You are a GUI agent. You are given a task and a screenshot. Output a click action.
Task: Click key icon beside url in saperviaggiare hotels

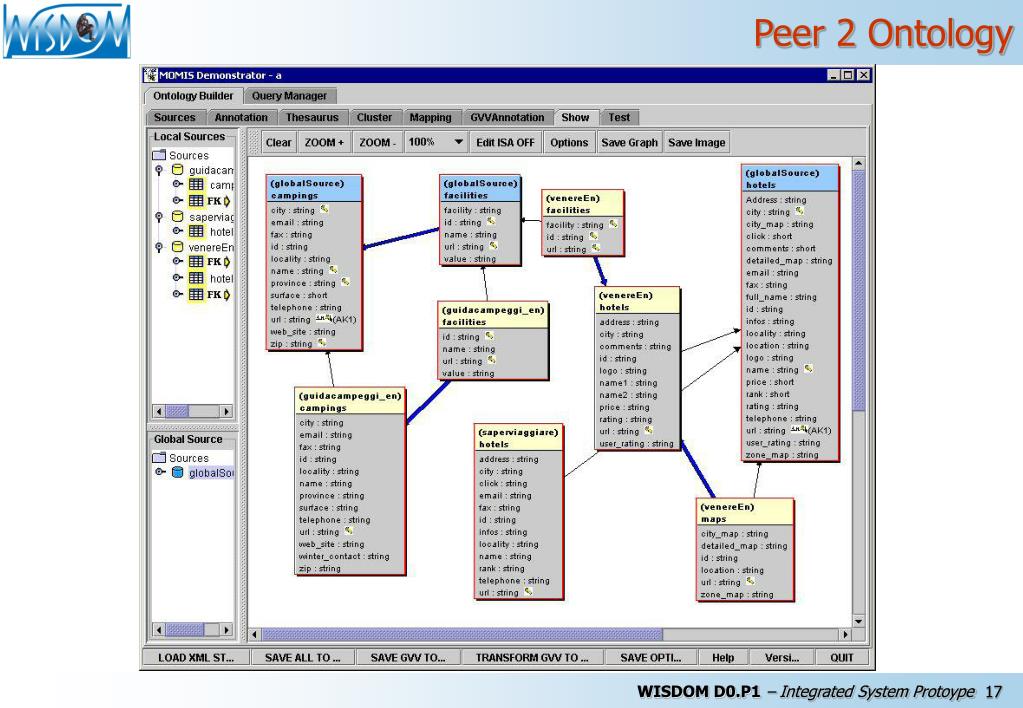pos(528,592)
